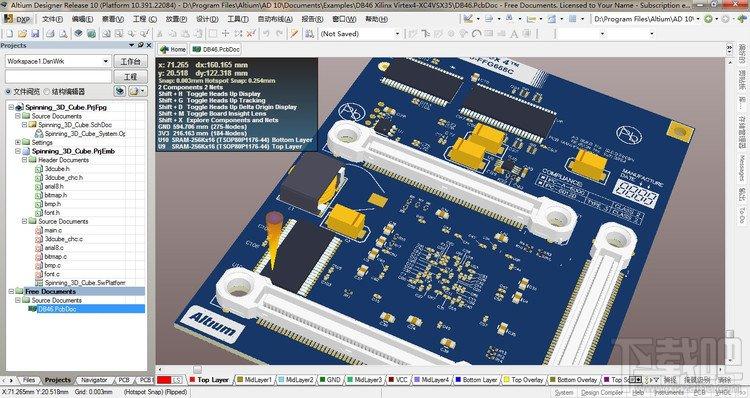Open the 自动布线(A) menu
This screenshot has height=398, width=750.
275,19
